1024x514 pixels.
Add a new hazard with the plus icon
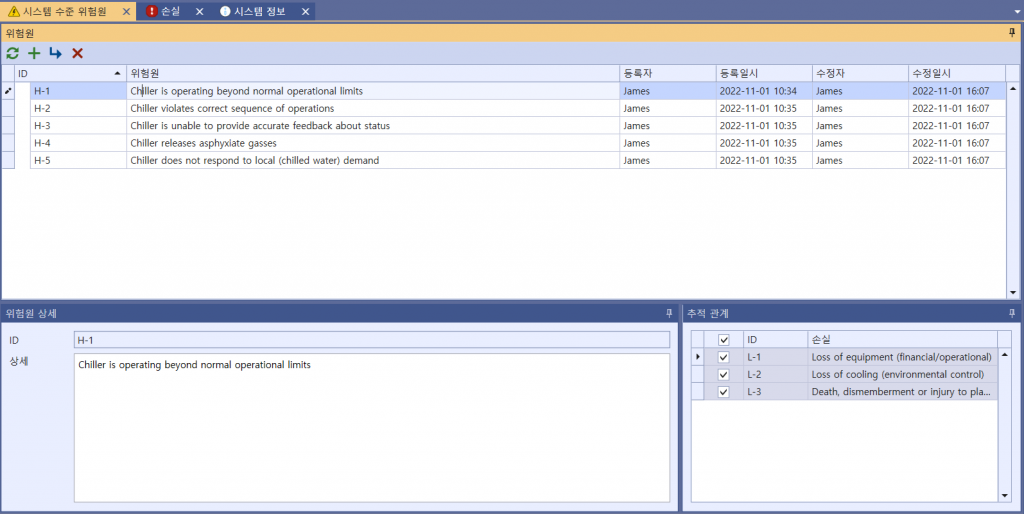pyautogui.click(x=34, y=54)
